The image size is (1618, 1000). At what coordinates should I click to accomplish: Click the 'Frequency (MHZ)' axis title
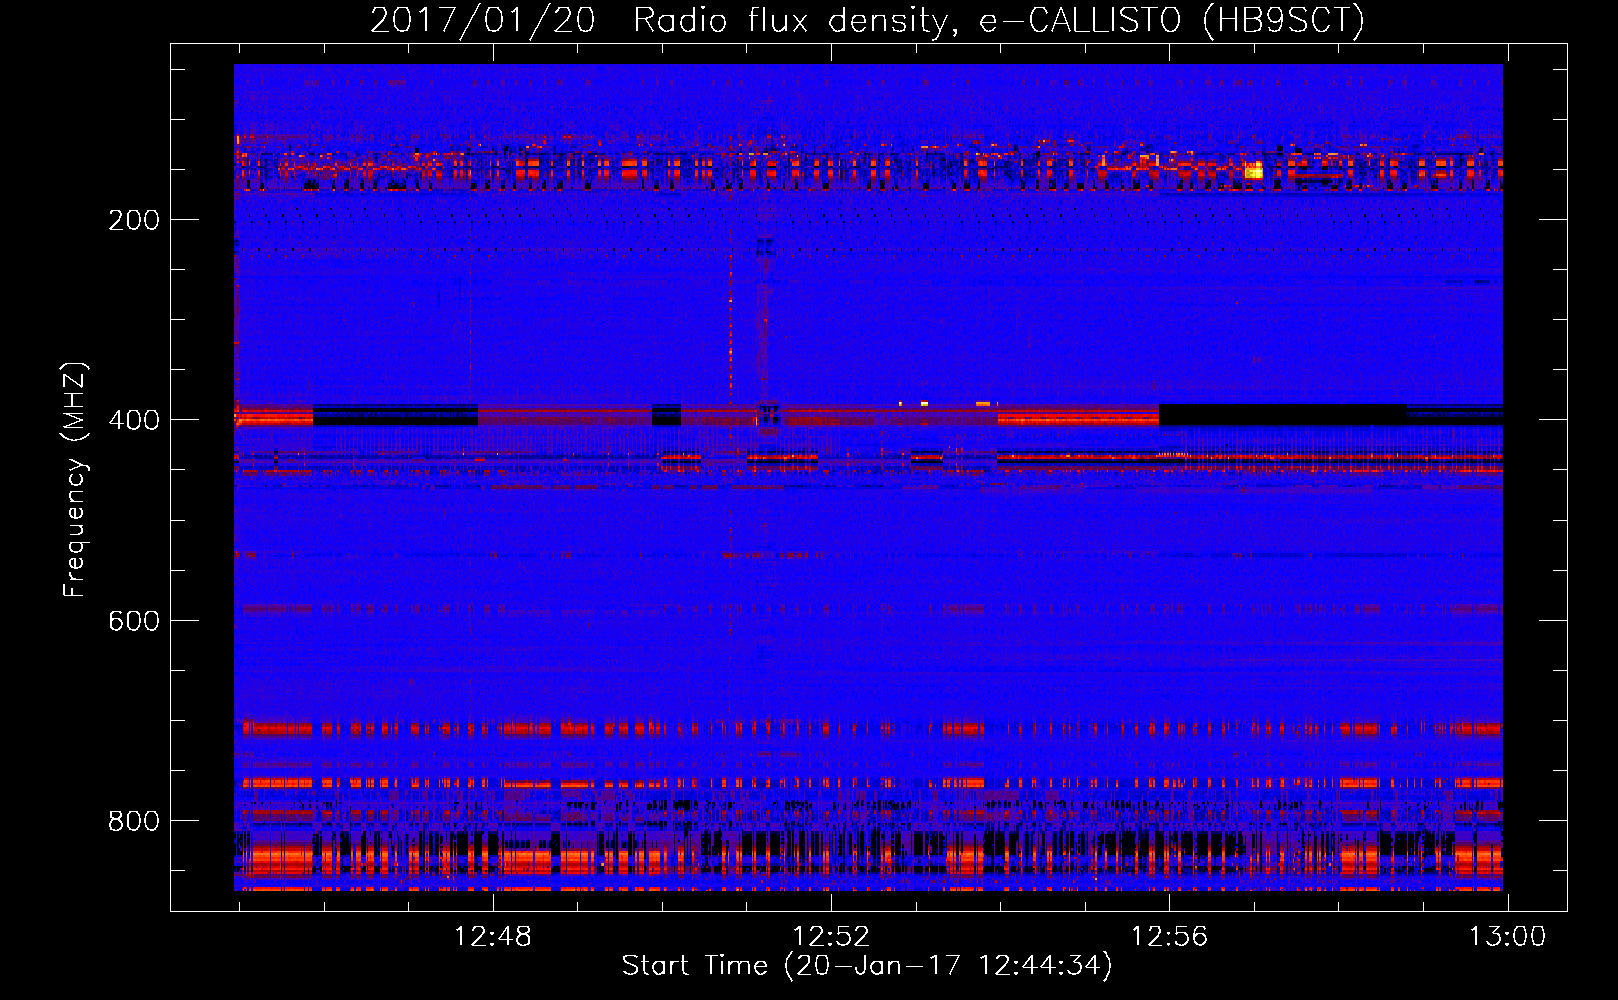[x=75, y=479]
